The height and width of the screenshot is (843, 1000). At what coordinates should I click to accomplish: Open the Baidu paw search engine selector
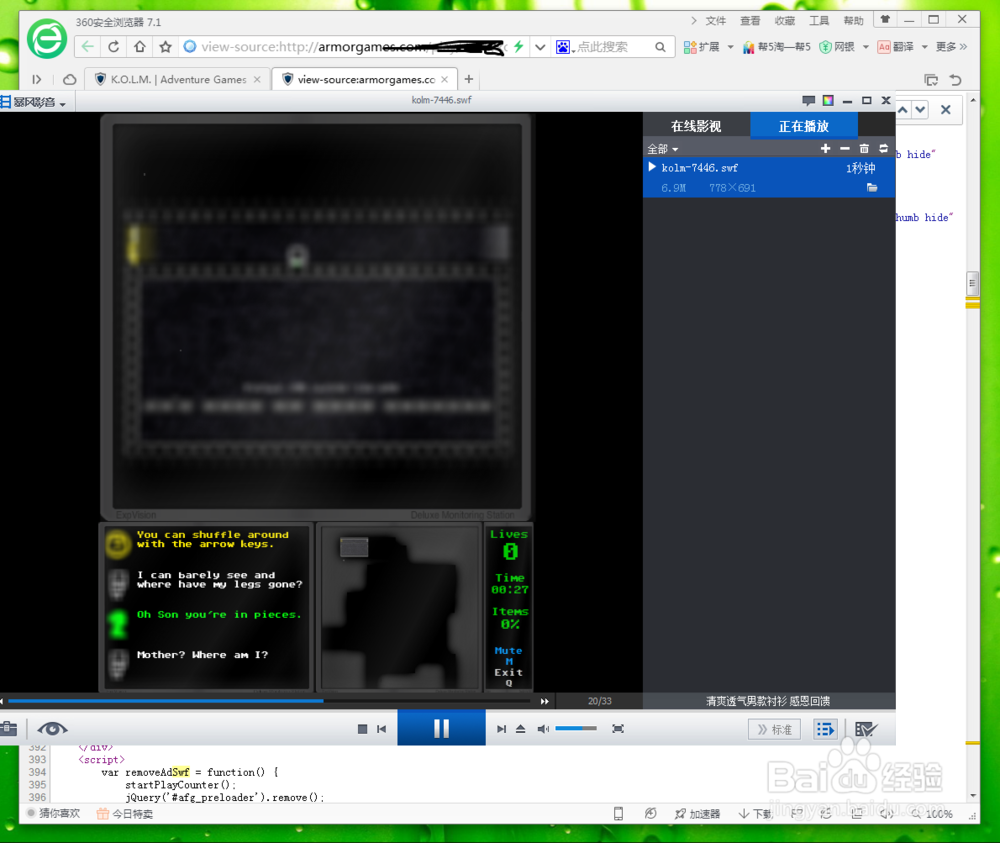point(565,47)
